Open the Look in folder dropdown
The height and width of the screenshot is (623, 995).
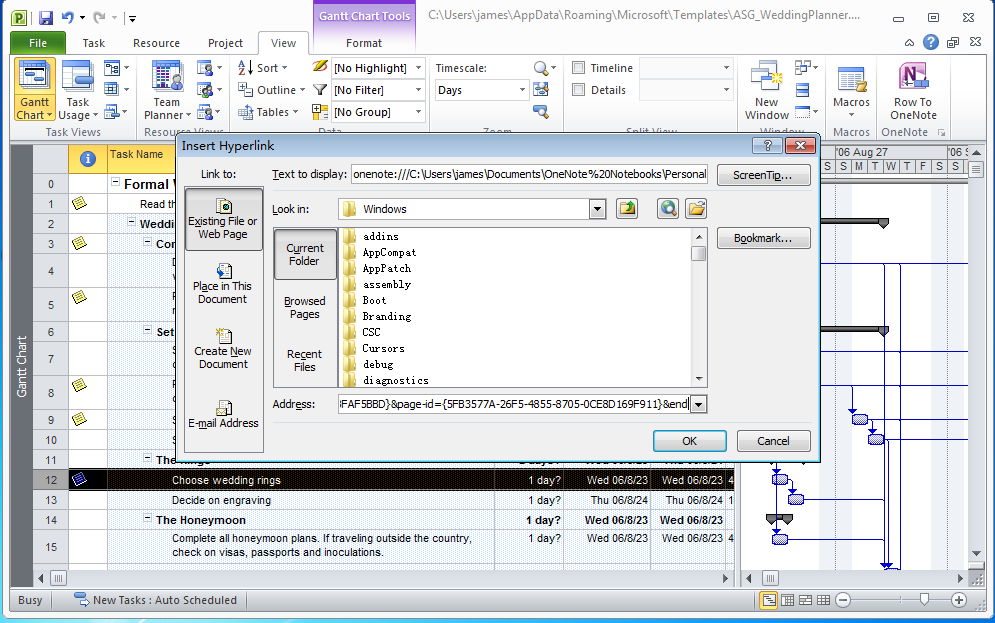coord(597,209)
